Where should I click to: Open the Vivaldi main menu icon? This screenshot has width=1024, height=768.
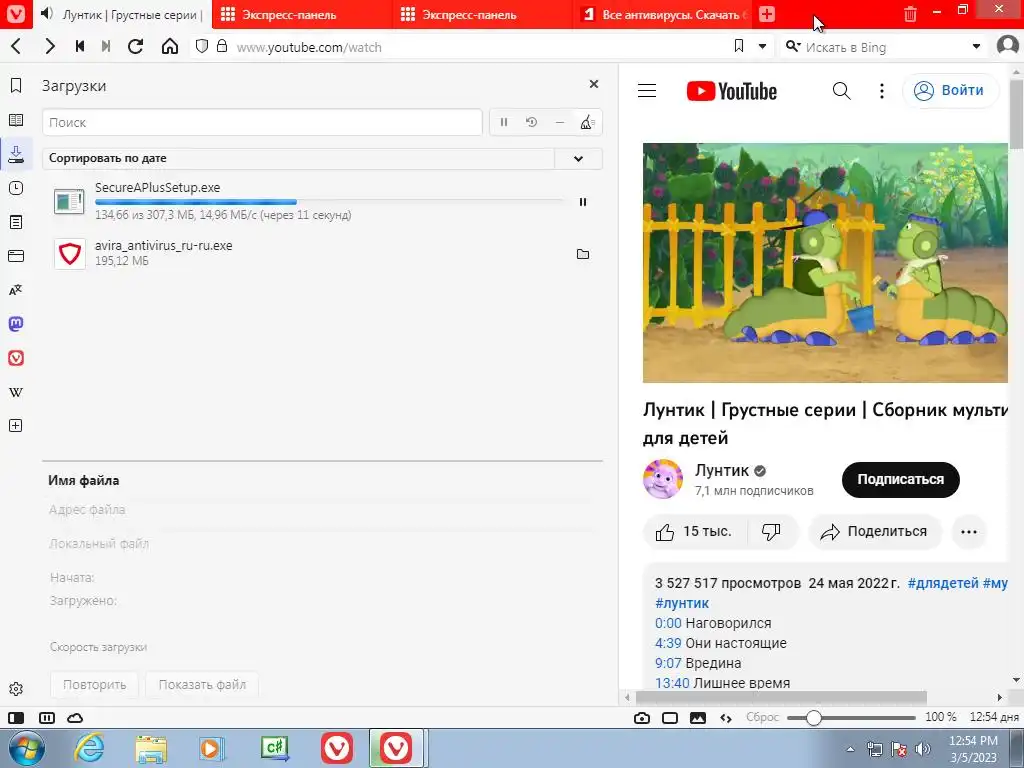coord(15,14)
